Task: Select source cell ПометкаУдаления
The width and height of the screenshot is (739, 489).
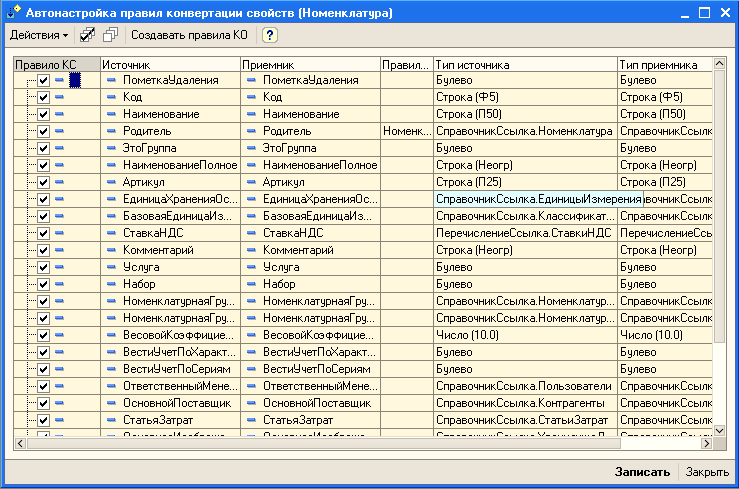Action: click(171, 80)
